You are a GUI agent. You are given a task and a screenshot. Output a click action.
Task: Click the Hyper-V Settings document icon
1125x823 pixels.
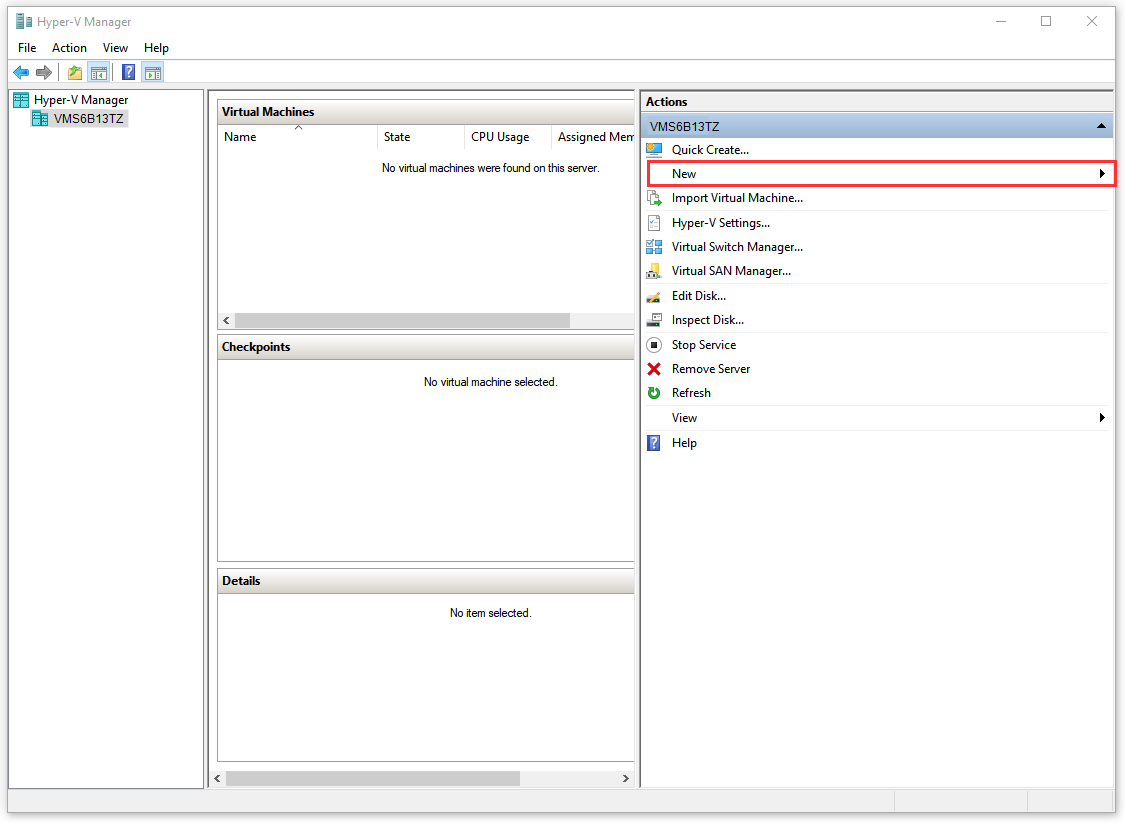654,222
